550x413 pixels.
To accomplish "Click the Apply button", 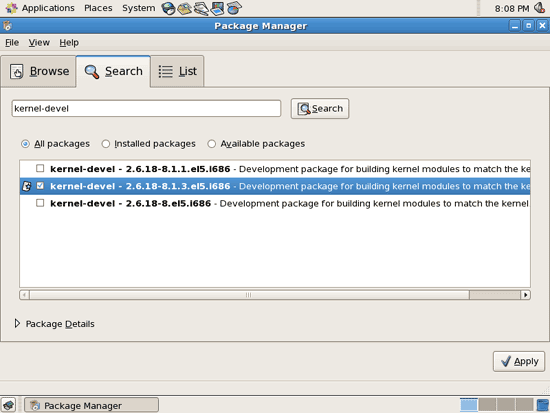I will [x=519, y=361].
